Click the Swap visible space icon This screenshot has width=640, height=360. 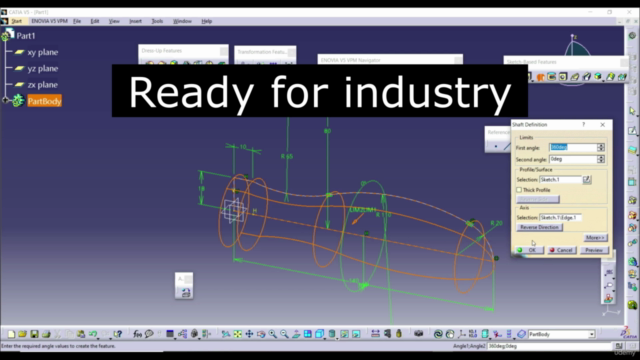pyautogui.click(x=356, y=334)
